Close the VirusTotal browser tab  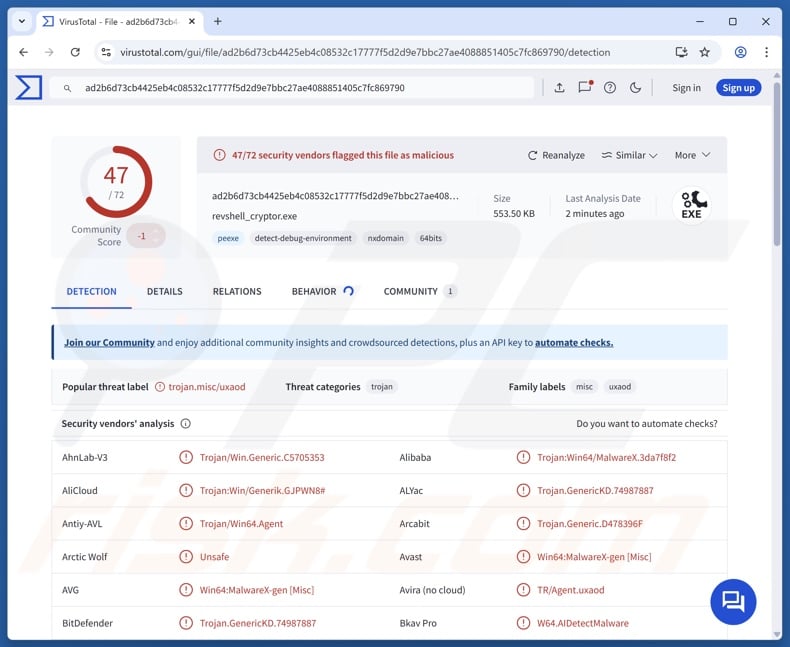192,22
